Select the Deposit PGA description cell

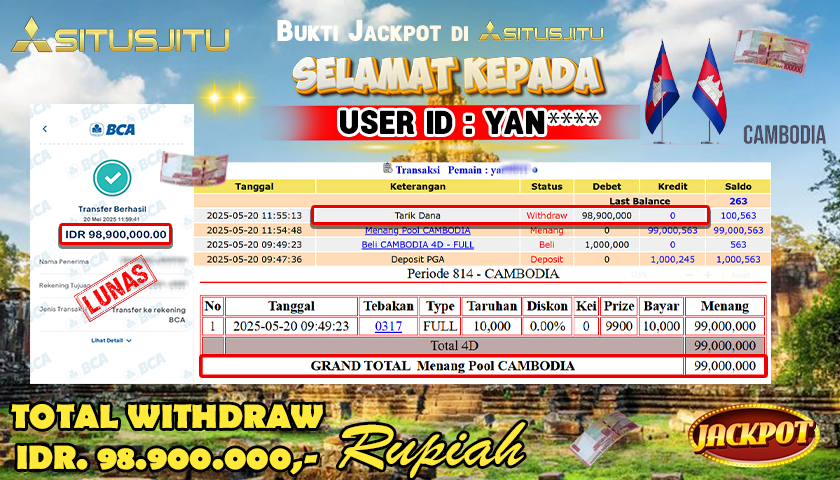[417, 259]
